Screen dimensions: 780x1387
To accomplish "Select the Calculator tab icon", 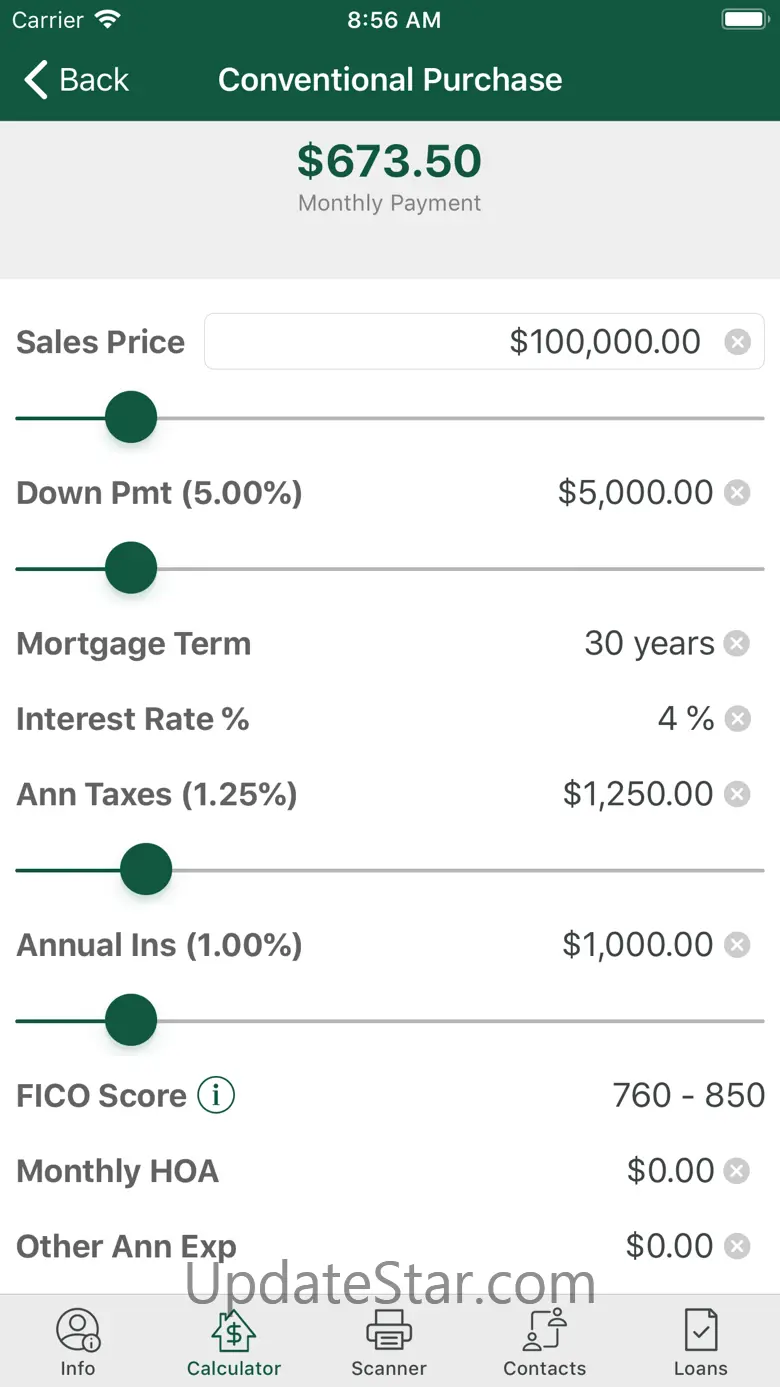I will (233, 1330).
